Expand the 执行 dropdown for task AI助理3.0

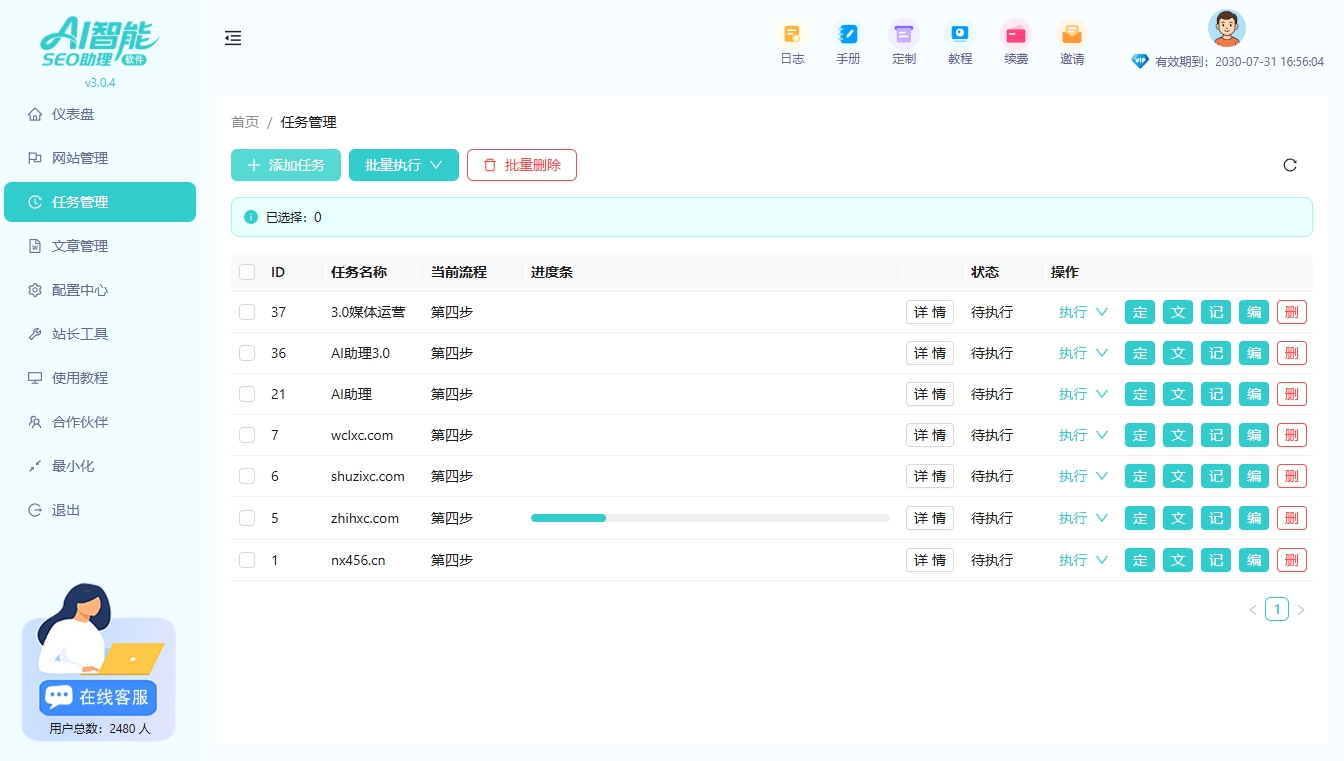click(x=1083, y=352)
